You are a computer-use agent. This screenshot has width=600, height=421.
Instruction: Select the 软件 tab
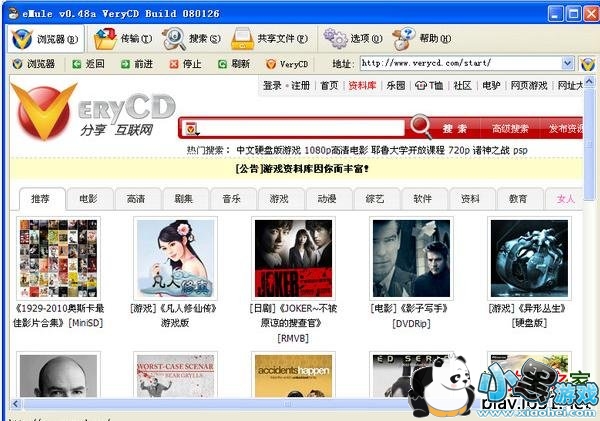[423, 199]
